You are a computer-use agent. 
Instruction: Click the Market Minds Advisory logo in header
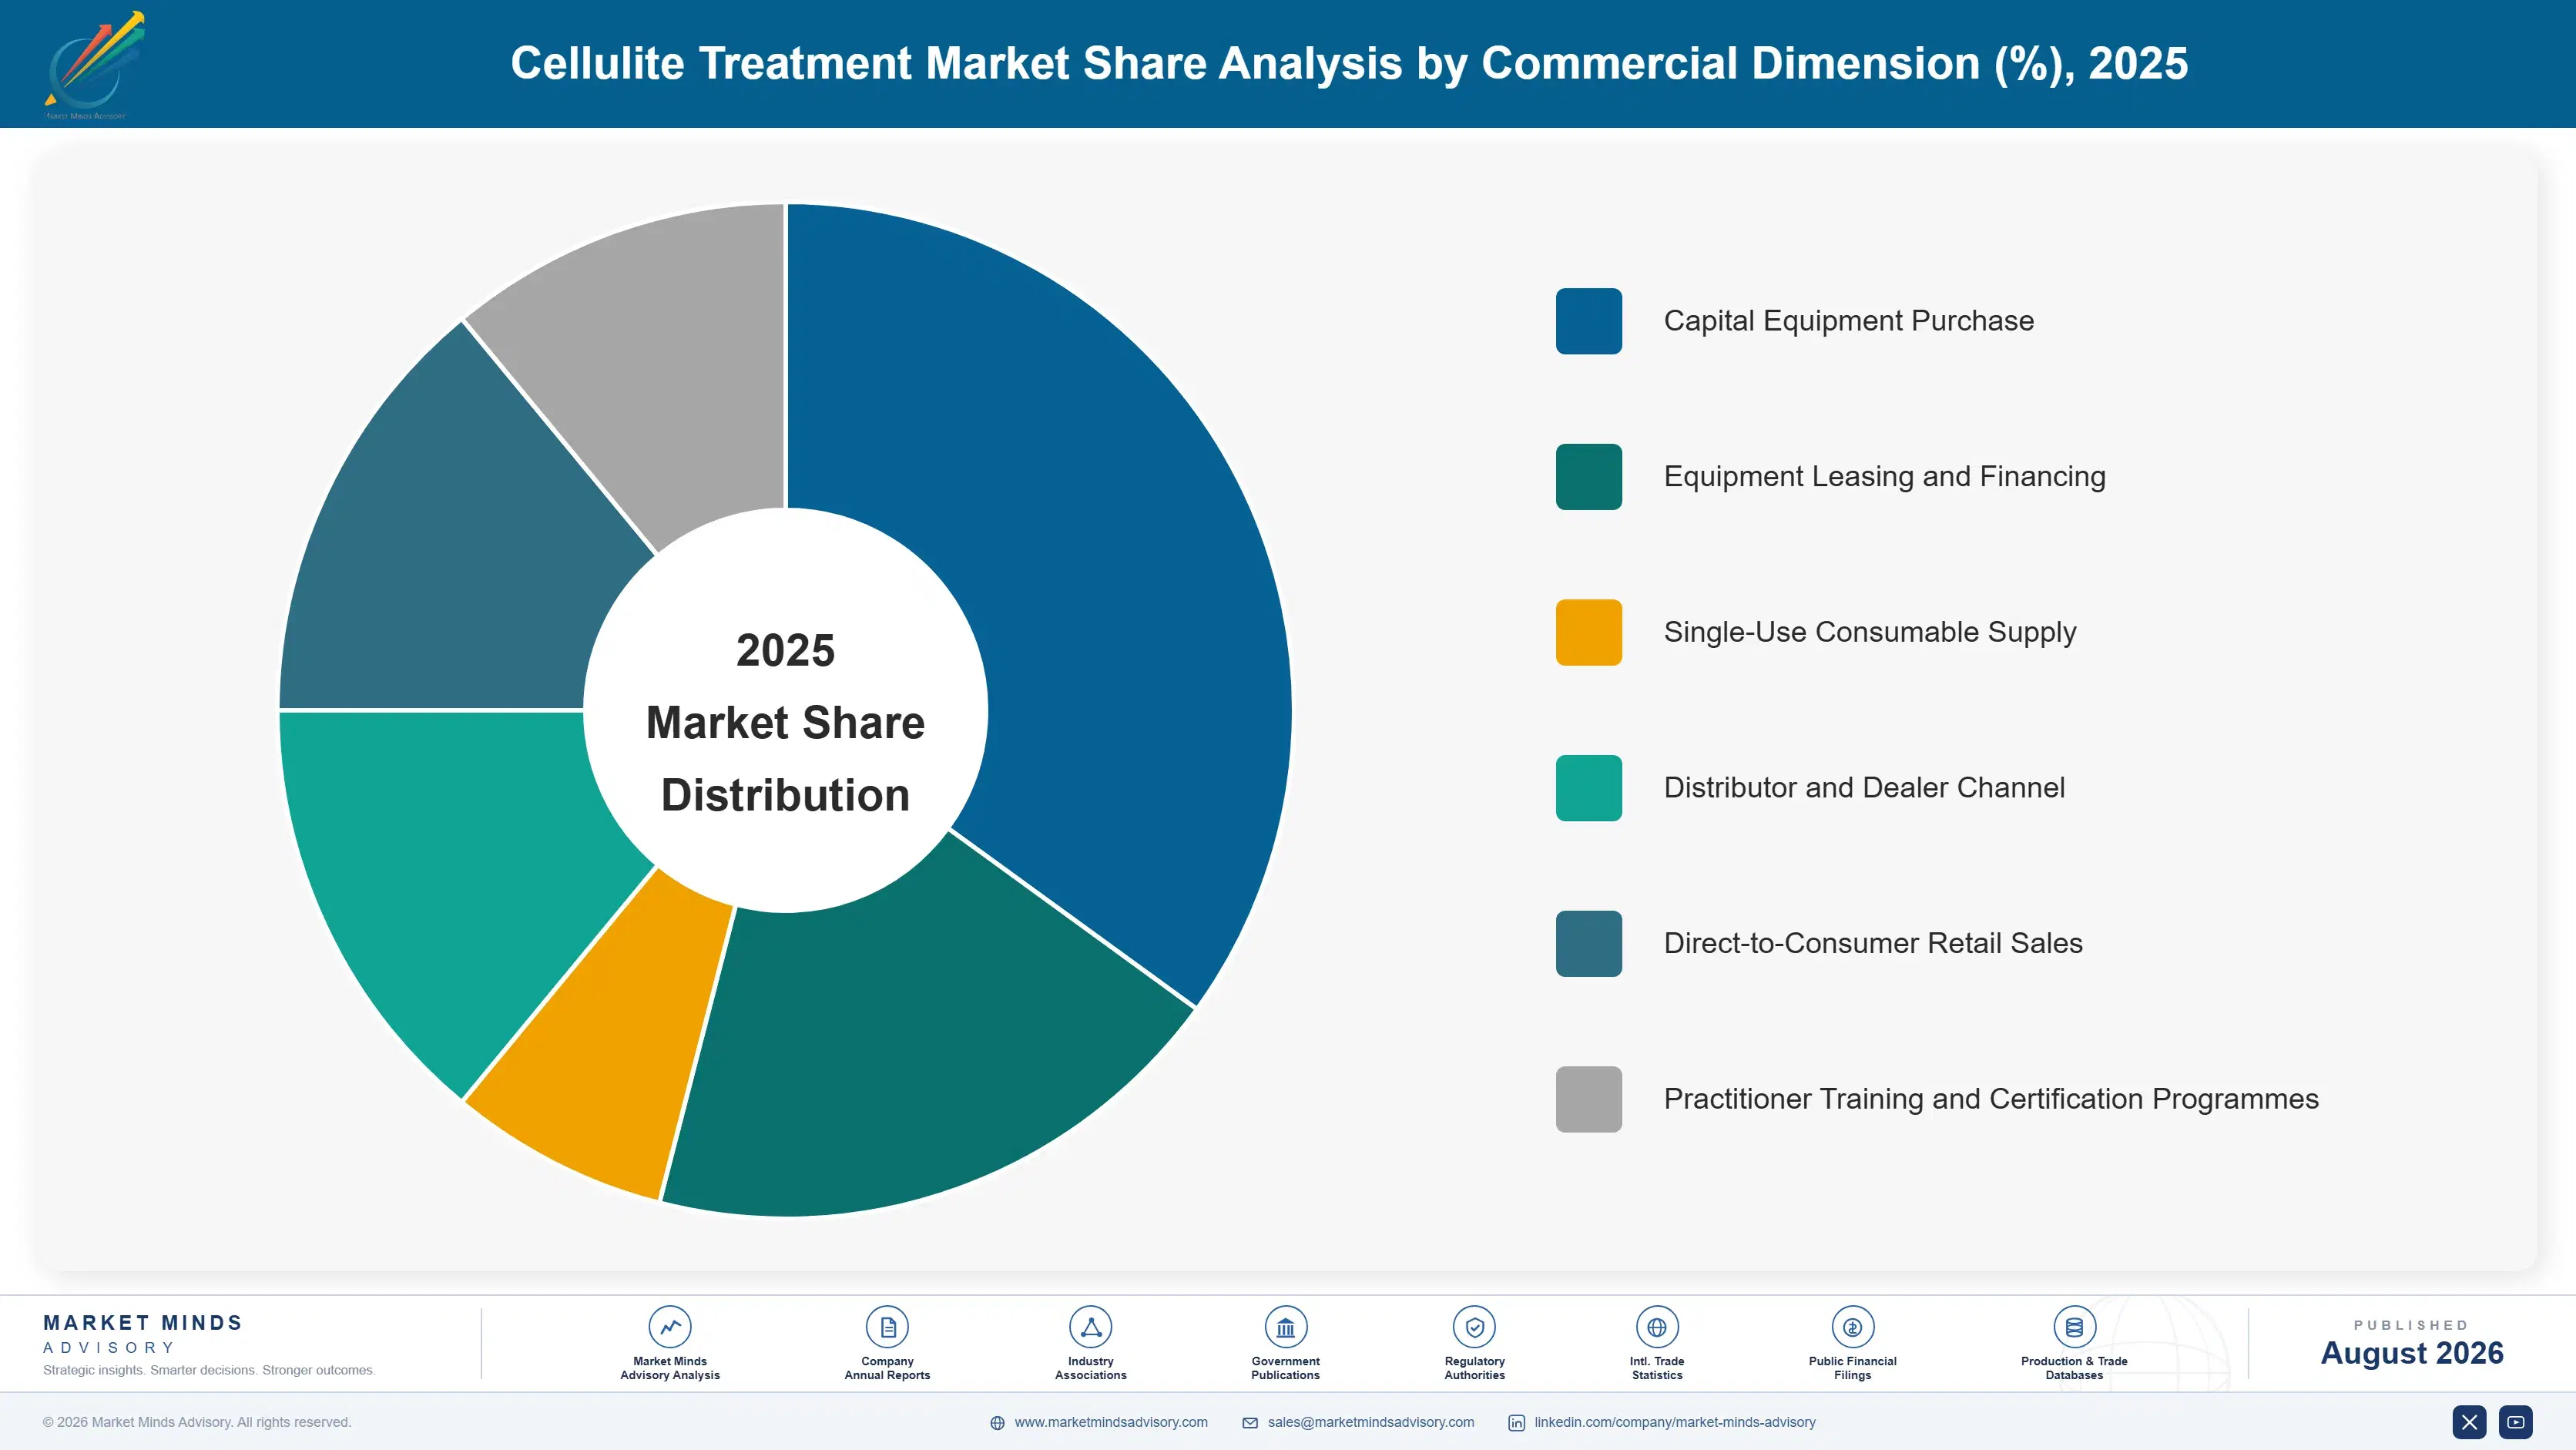[x=94, y=65]
